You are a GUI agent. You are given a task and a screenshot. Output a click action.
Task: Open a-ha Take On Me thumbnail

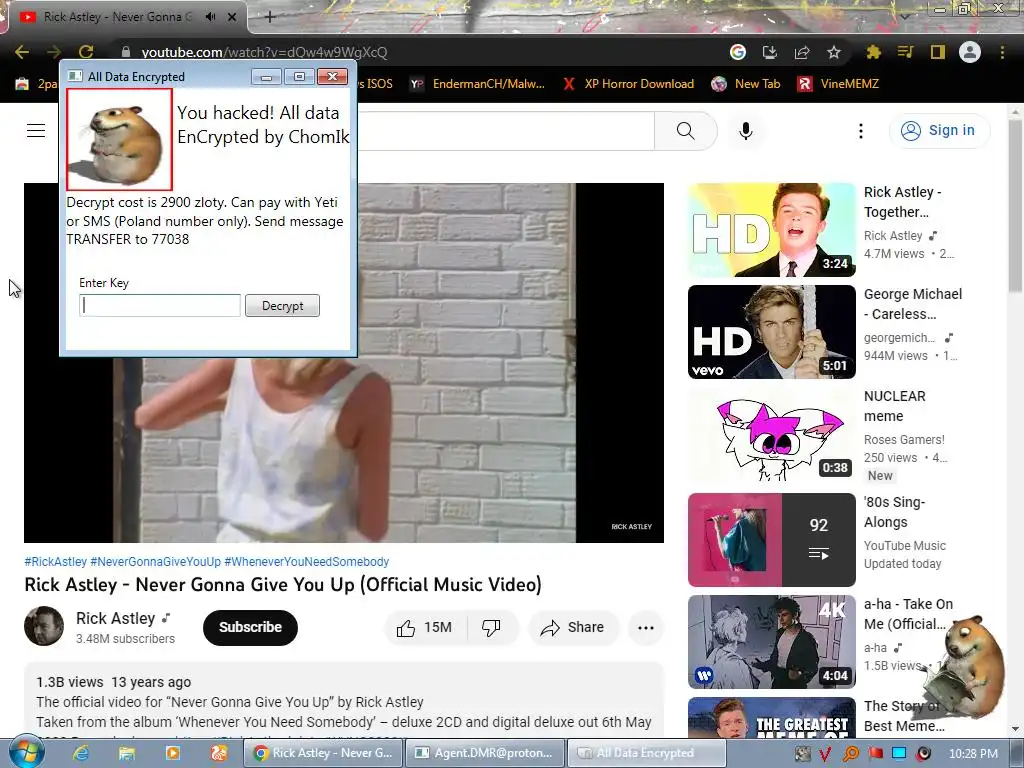pos(771,642)
